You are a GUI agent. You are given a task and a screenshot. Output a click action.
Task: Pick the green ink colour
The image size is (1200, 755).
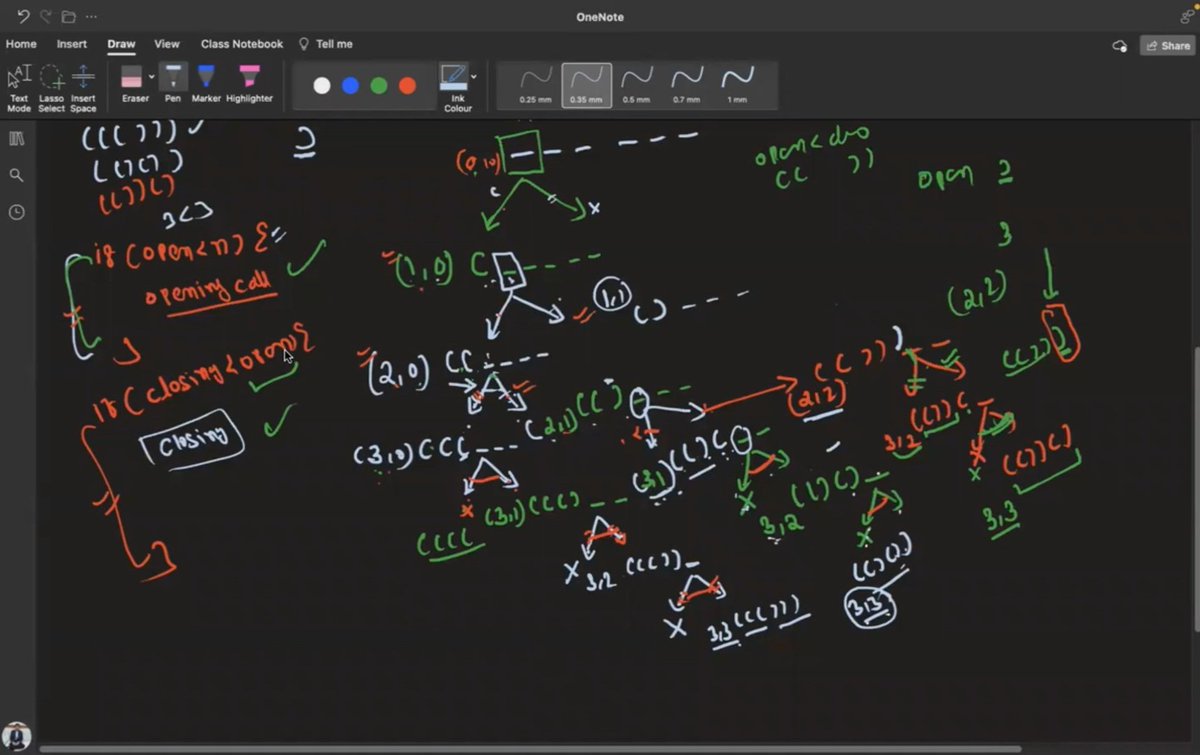coord(379,86)
